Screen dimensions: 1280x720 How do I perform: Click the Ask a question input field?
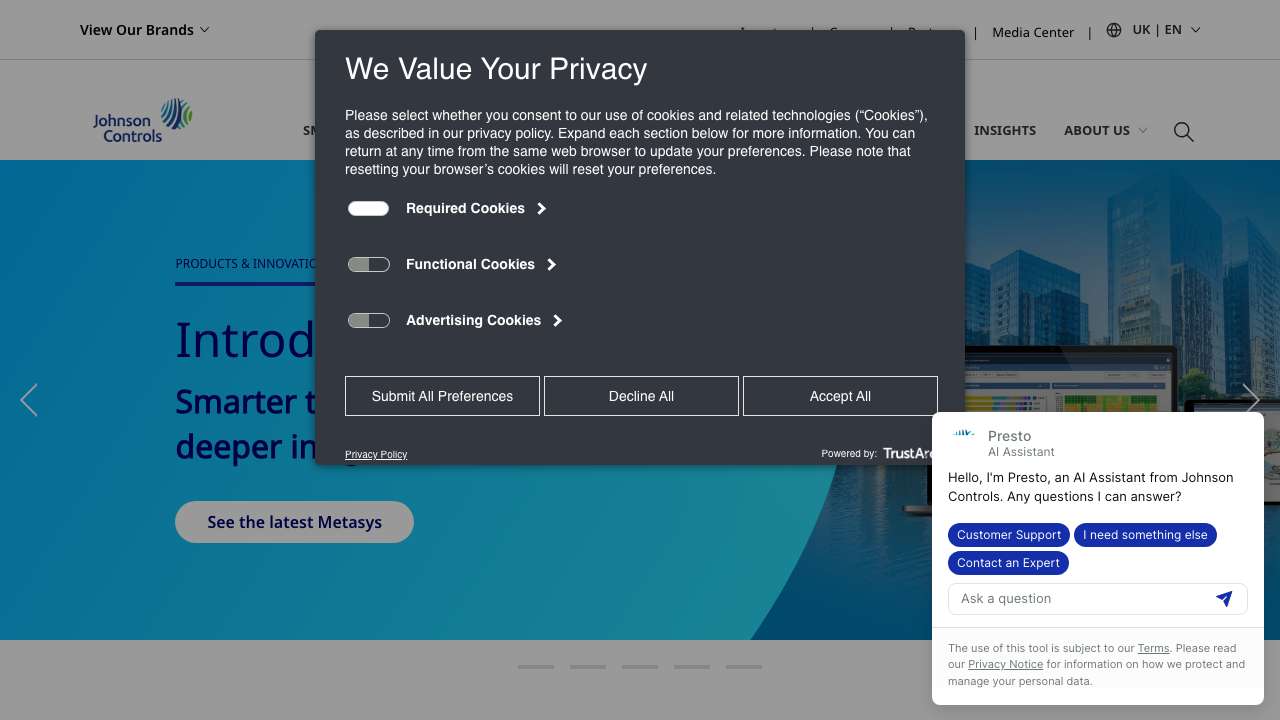[1080, 598]
